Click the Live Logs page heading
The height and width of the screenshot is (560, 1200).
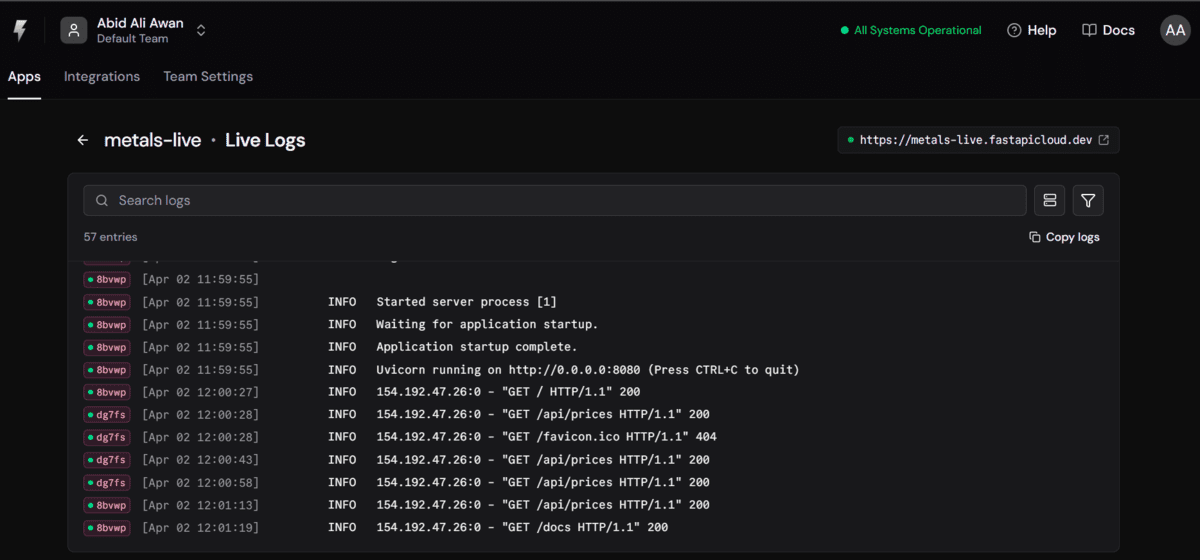click(x=265, y=140)
